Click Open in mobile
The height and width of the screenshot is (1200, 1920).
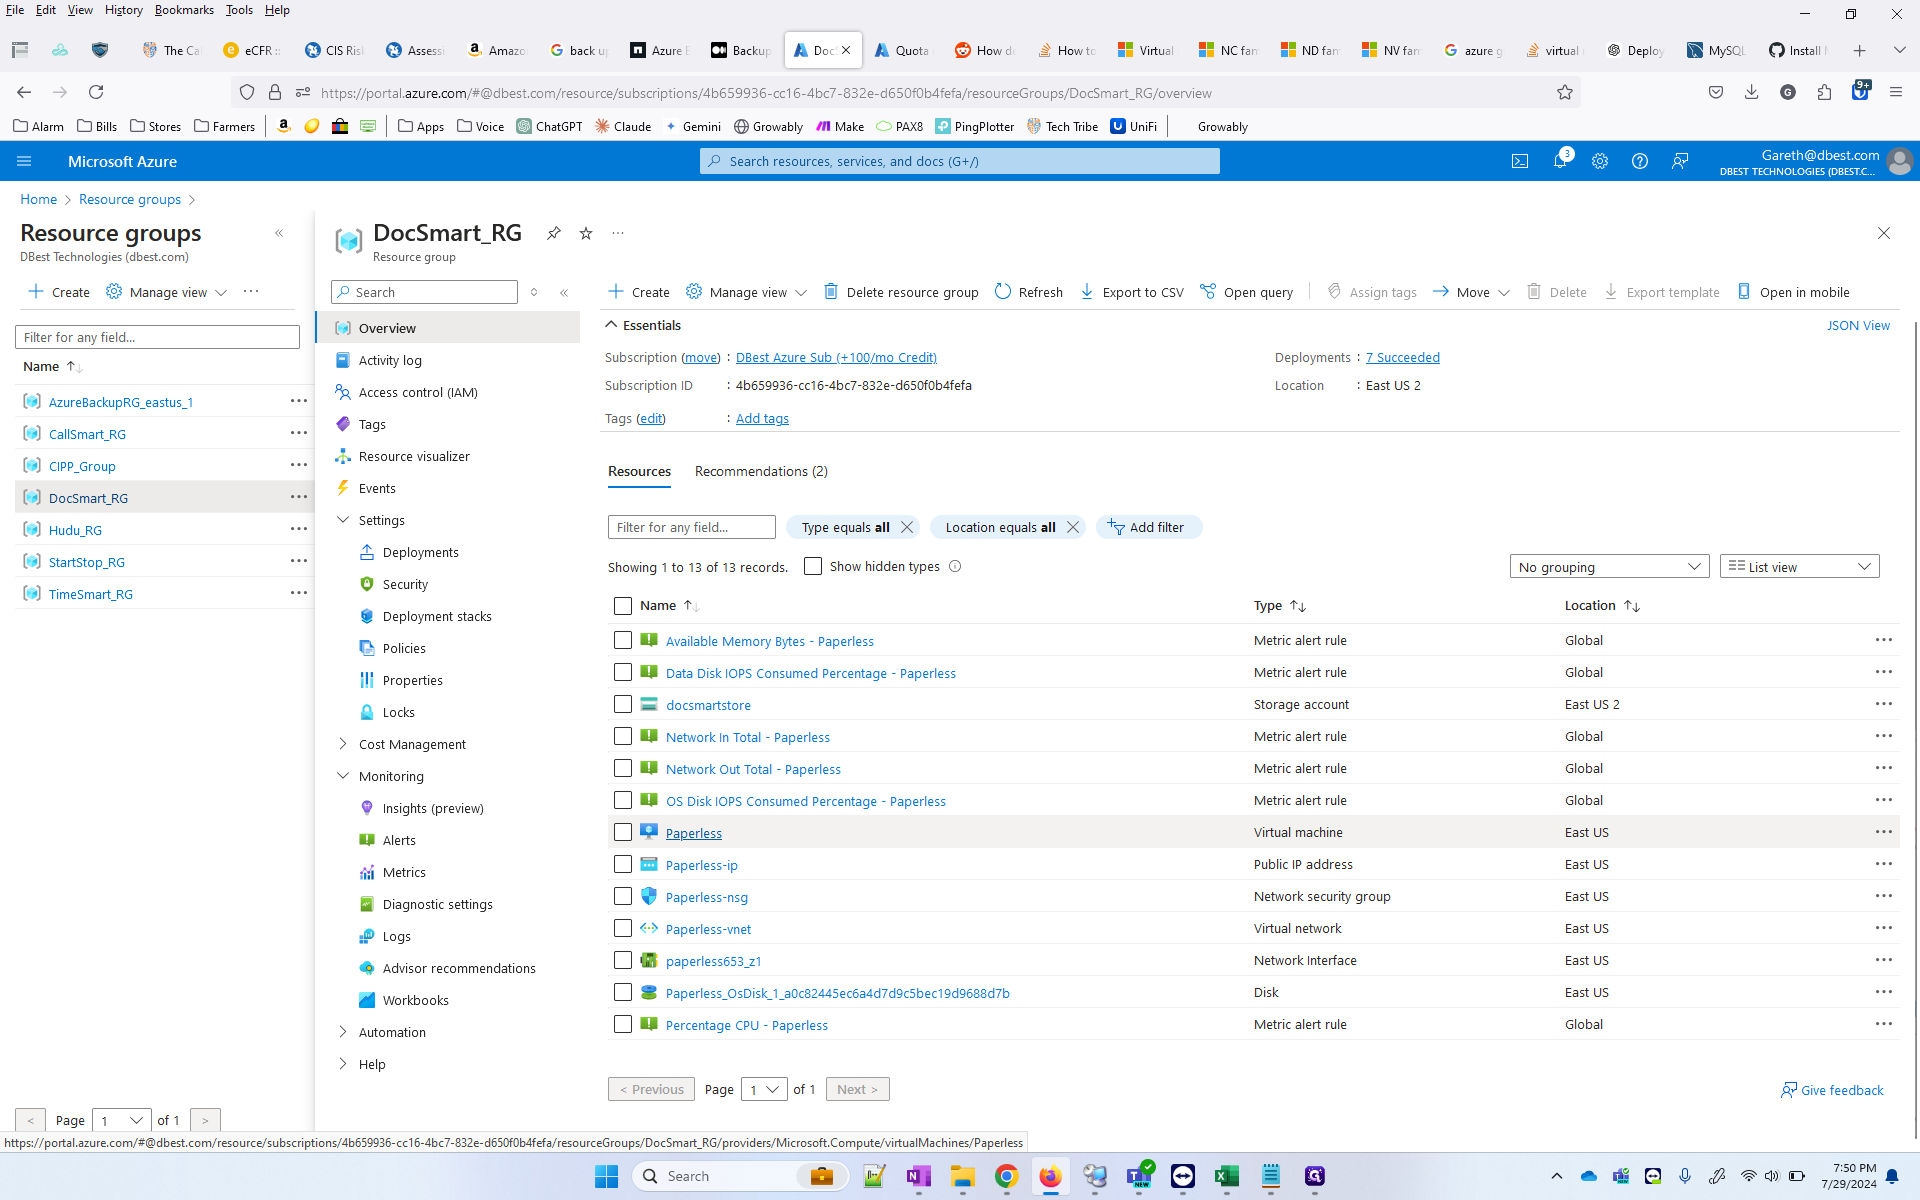[x=1793, y=292]
